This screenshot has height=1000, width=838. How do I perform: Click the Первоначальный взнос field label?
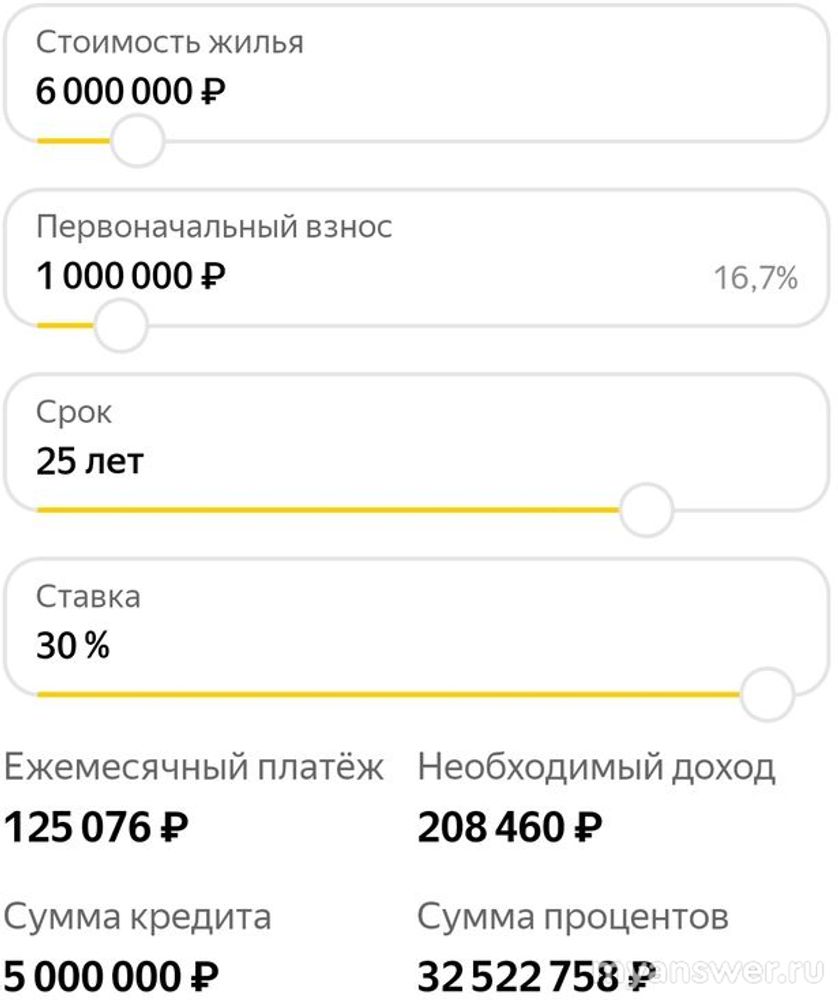pyautogui.click(x=214, y=227)
